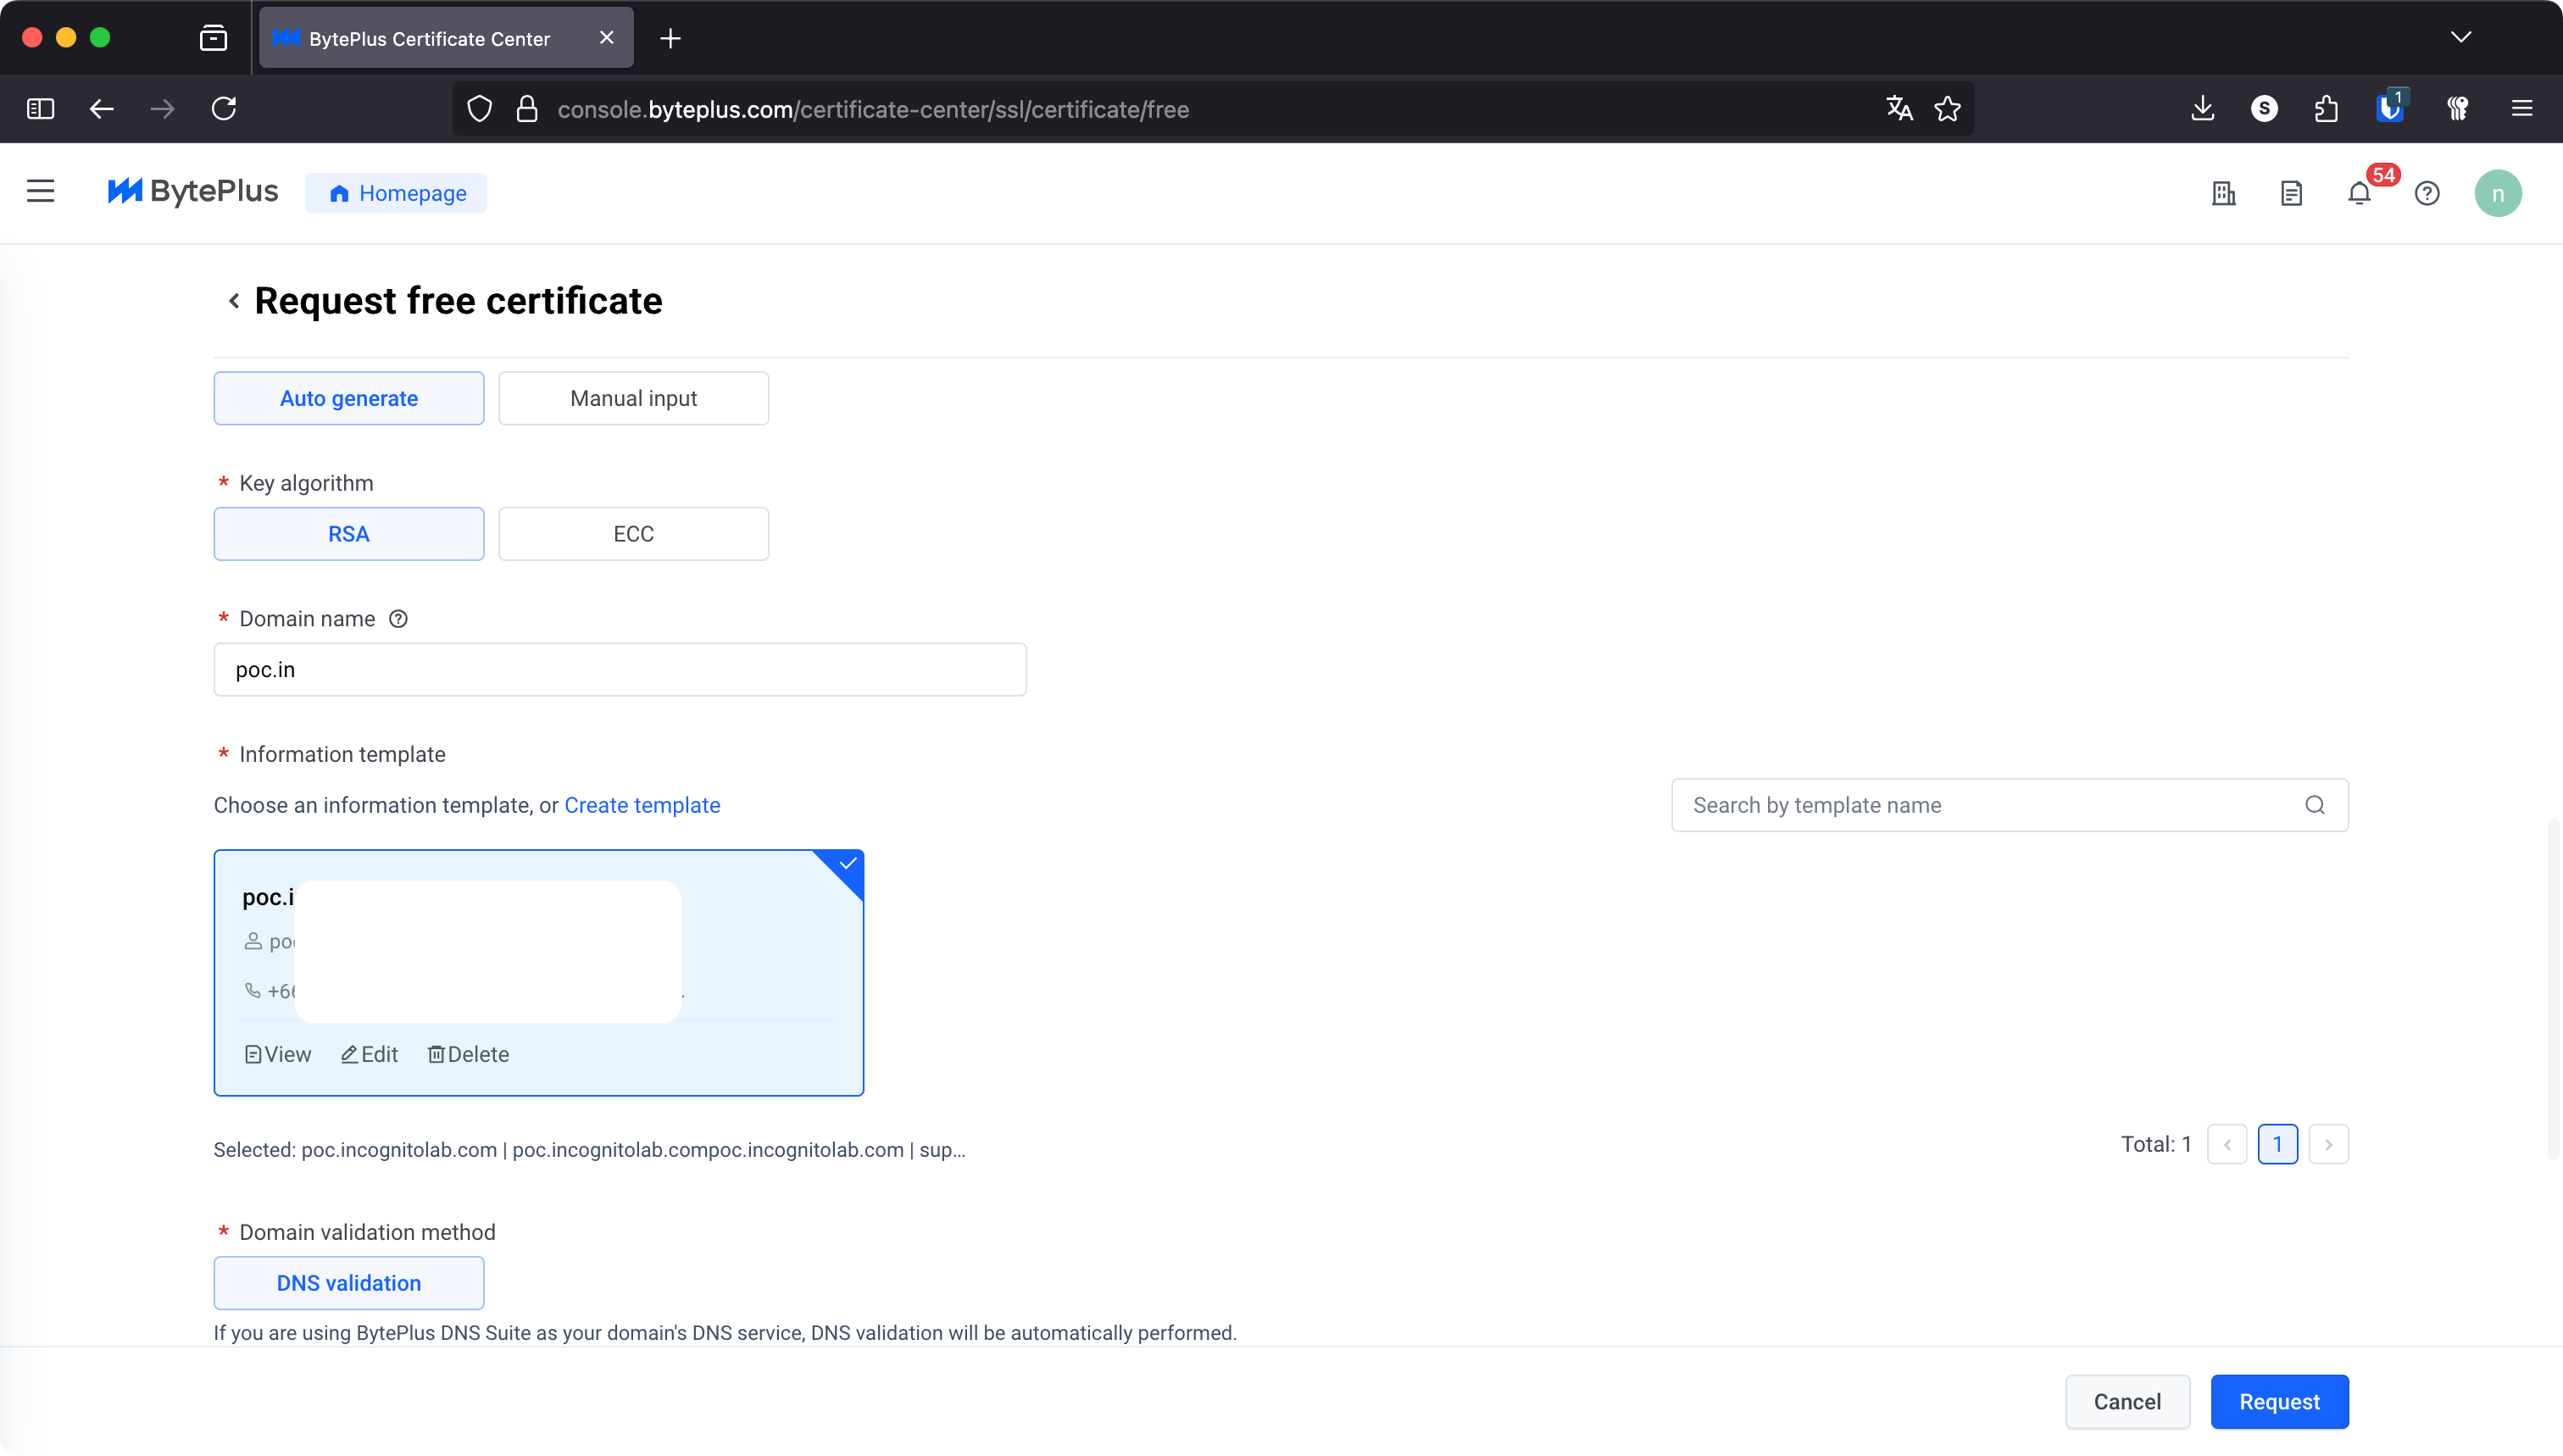Screen dimensions: 2563x1456
Task: Open the enterprise organization building icon
Action: point(2223,193)
